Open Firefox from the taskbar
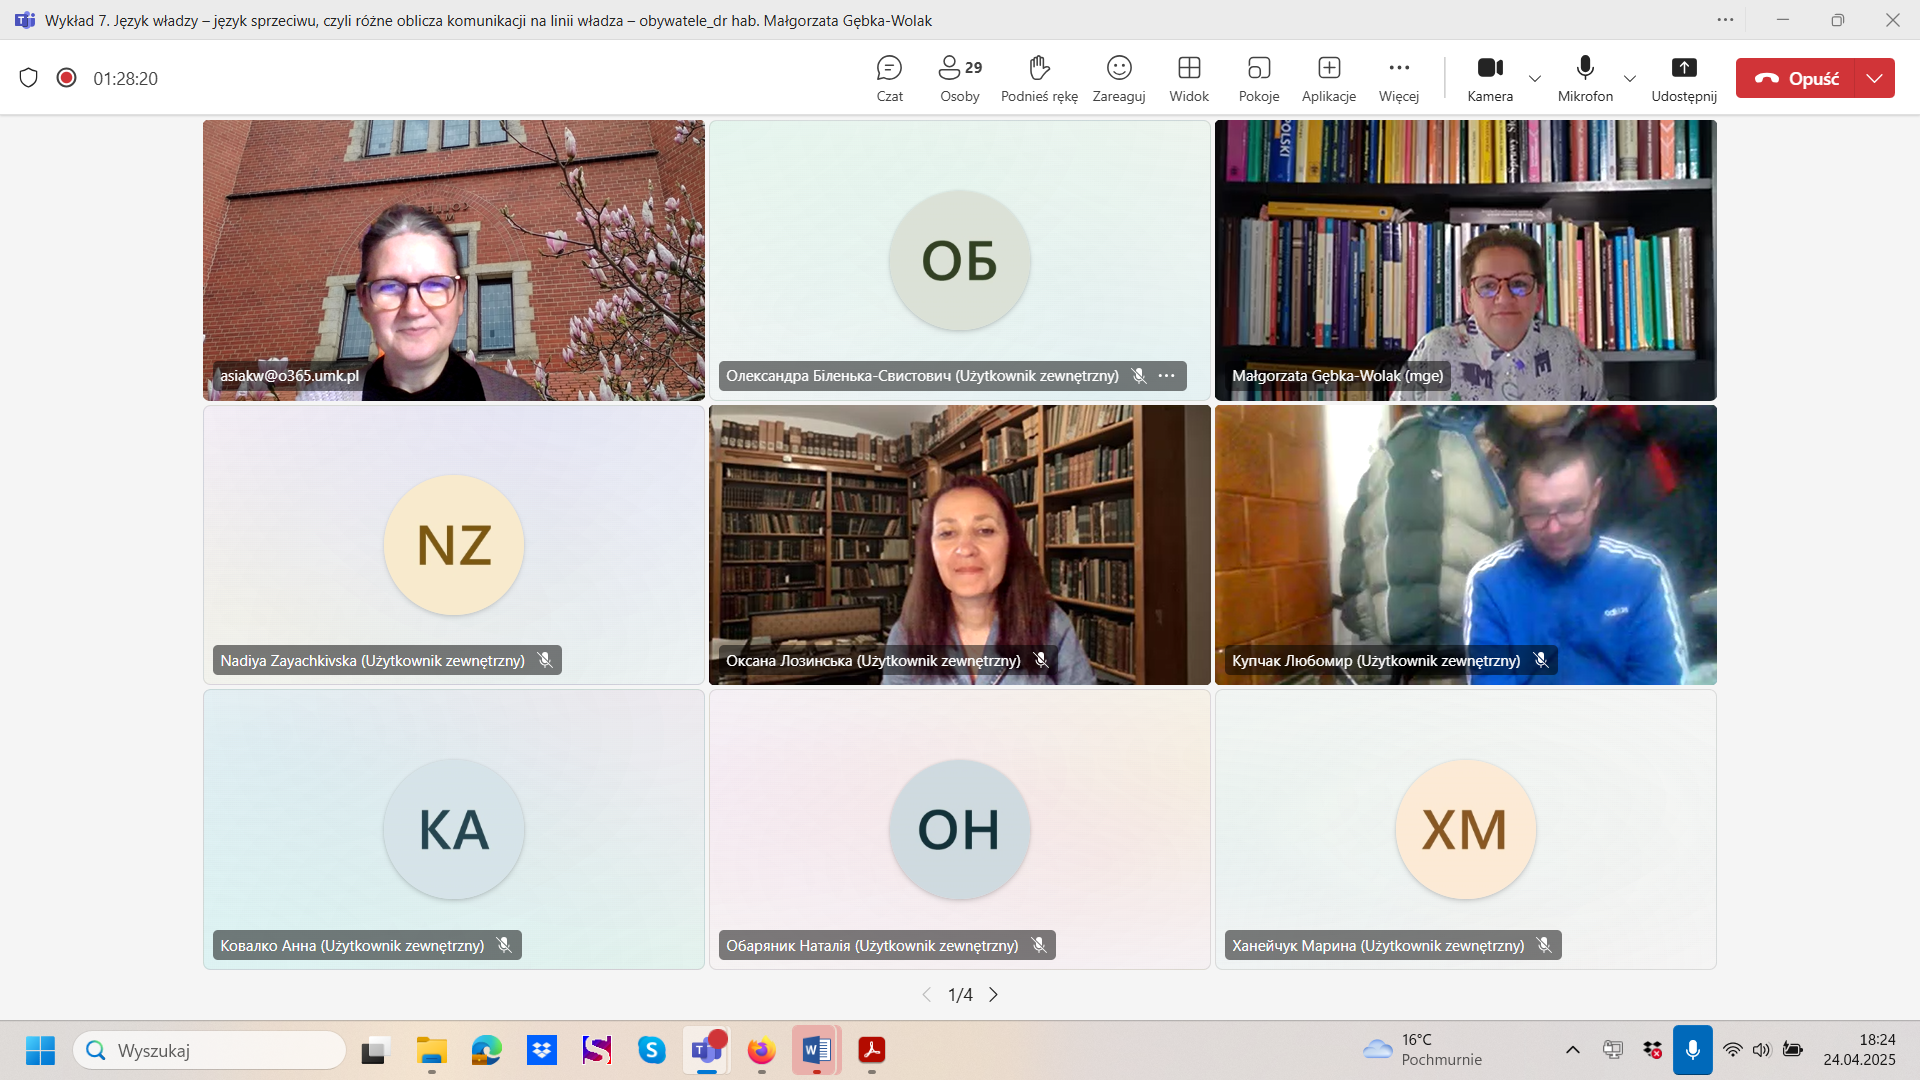Viewport: 1920px width, 1080px height. [761, 1050]
